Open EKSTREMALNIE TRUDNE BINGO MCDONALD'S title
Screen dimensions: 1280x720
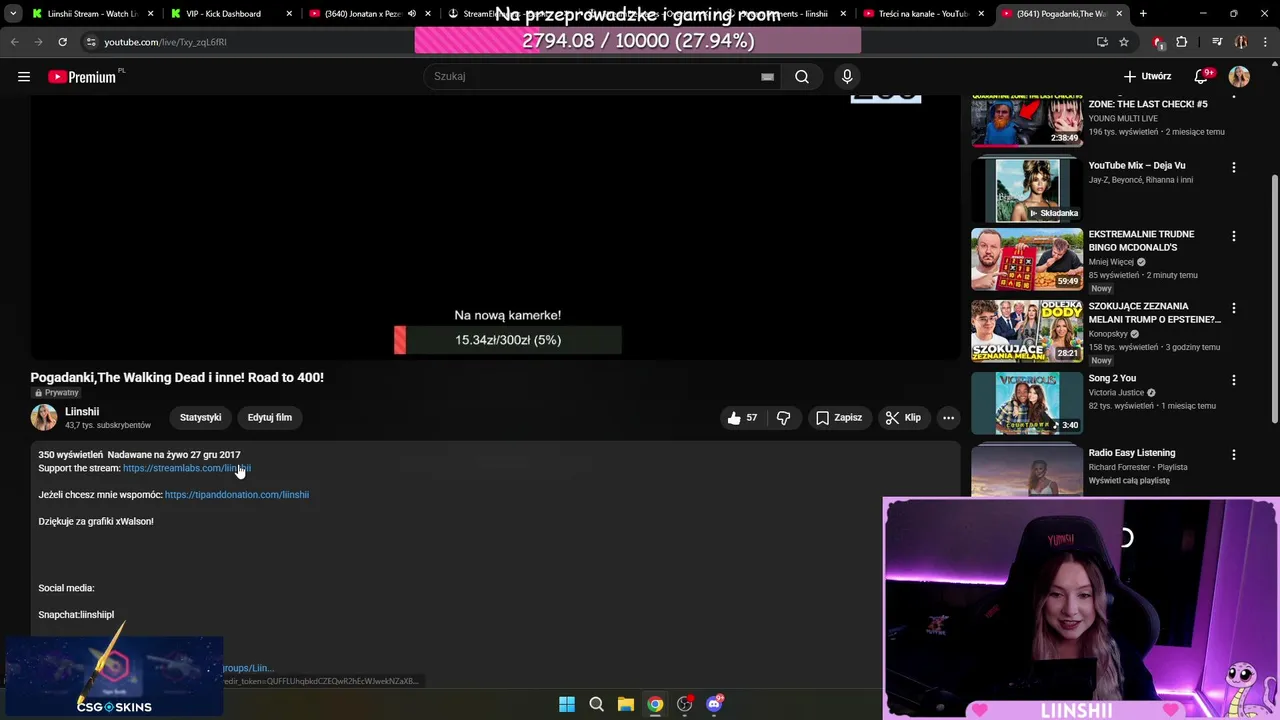point(1141,241)
